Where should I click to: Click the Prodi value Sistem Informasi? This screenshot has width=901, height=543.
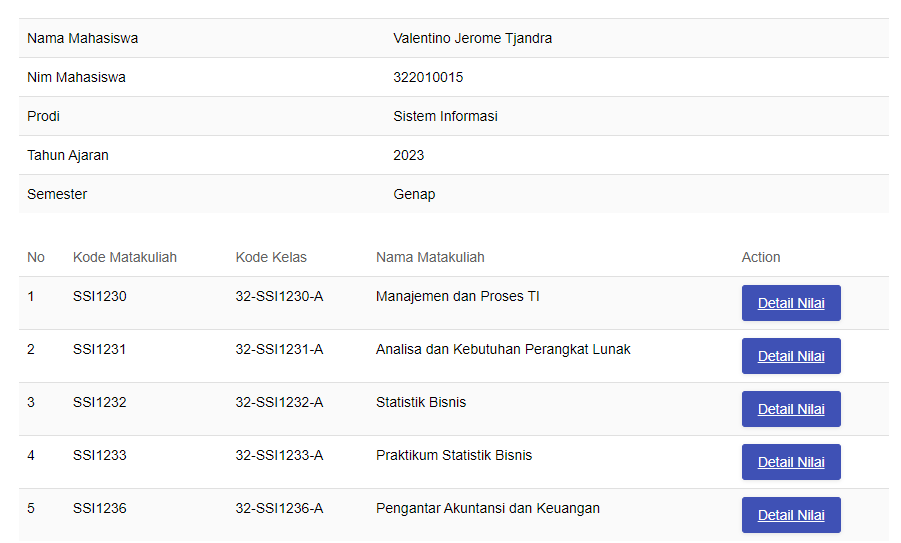coord(445,116)
